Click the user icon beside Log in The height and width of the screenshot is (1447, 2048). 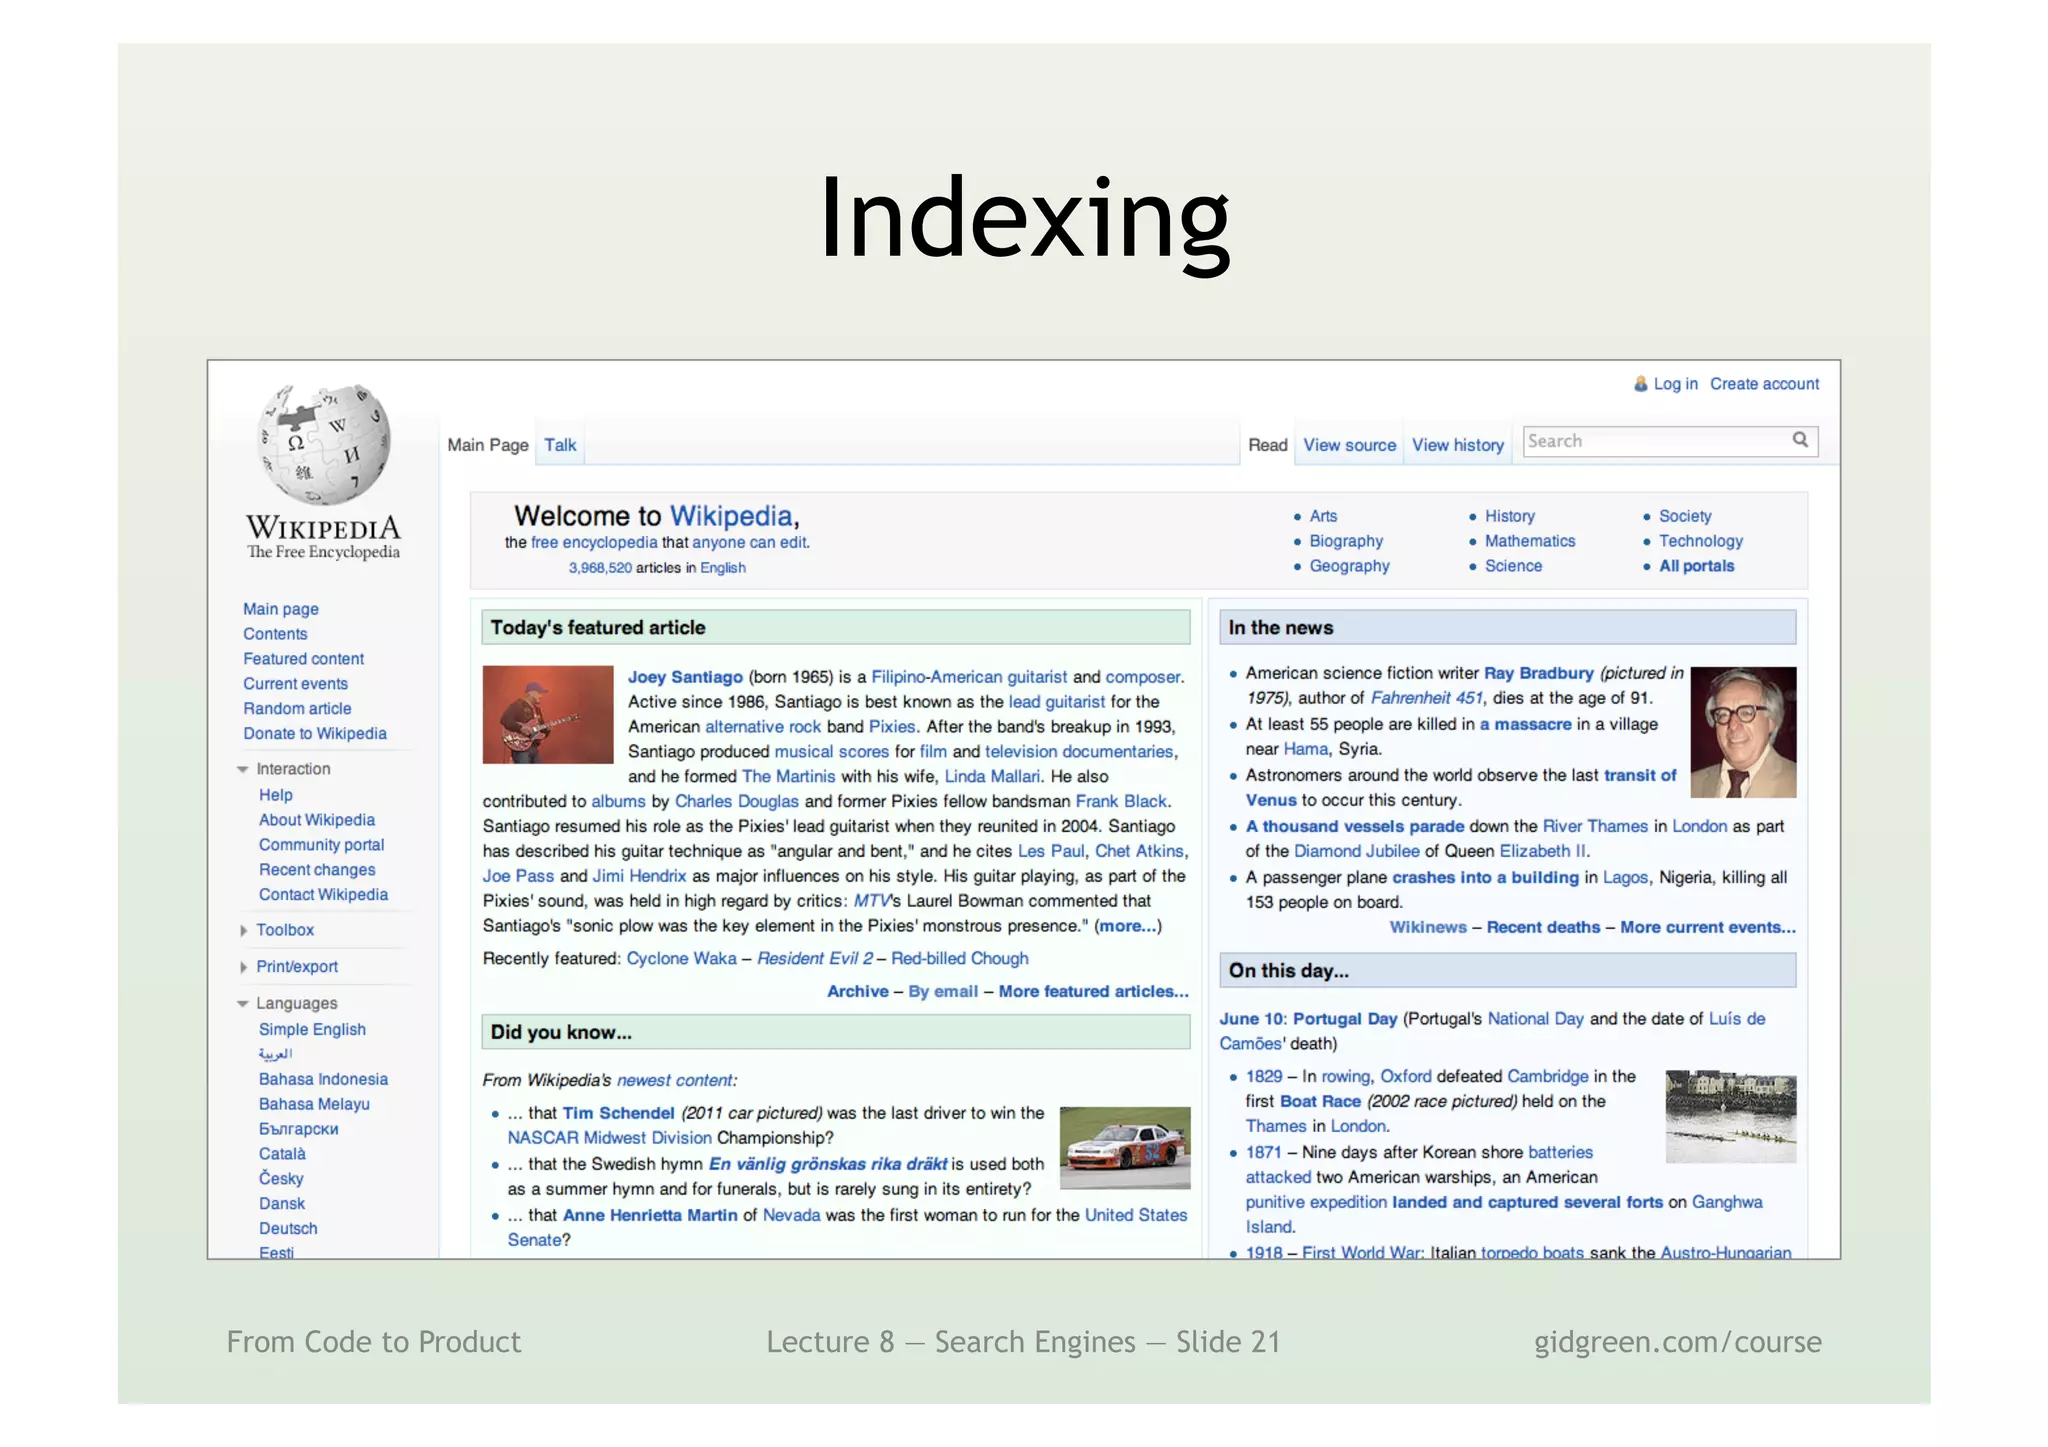(x=1640, y=383)
